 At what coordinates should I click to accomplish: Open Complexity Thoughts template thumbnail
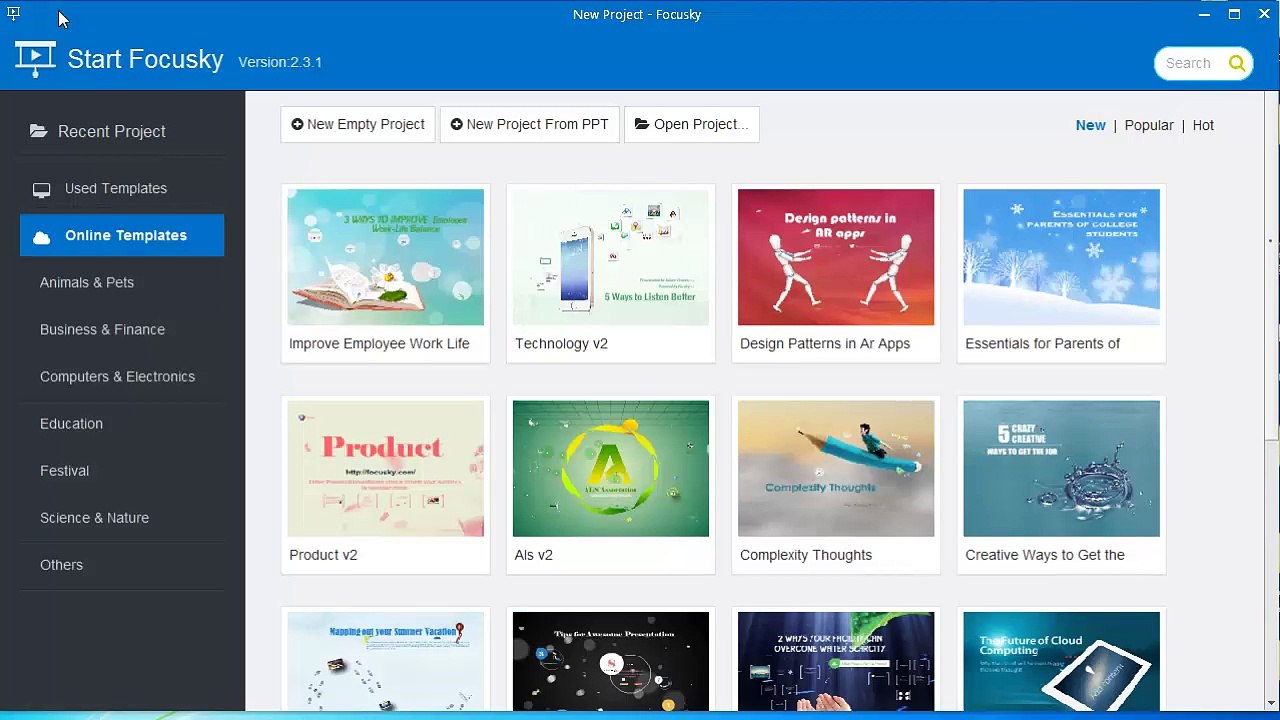click(x=836, y=468)
